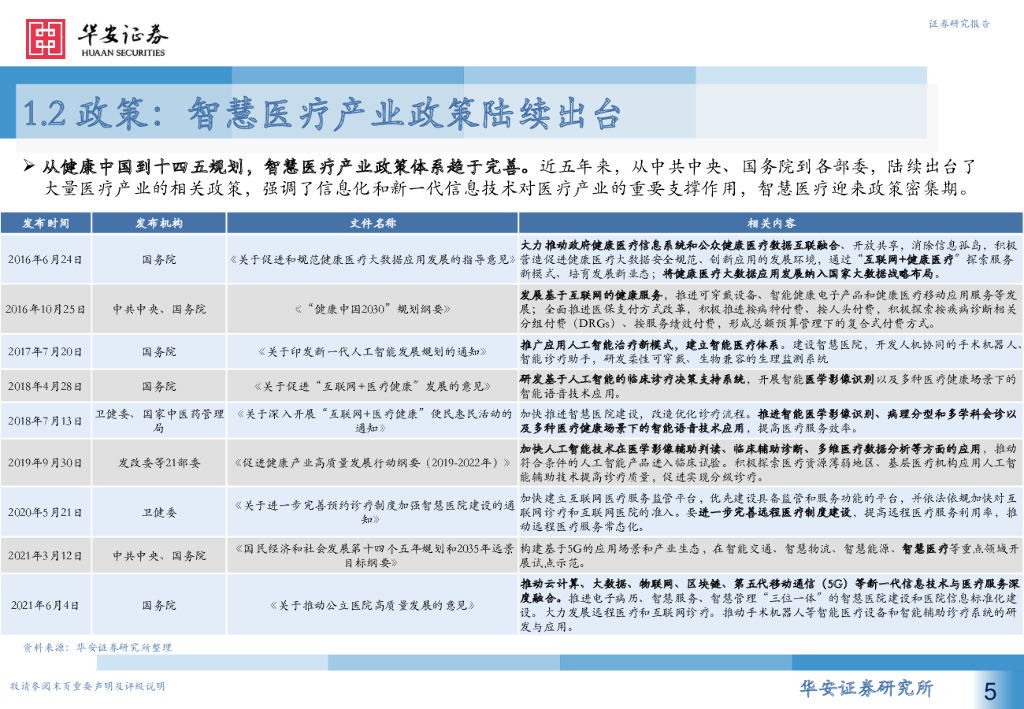The height and width of the screenshot is (709, 1024).
Task: Click document title '国民经济和社会发展第十四个五年规划和2035年远景目标纲要'
Action: click(x=372, y=556)
